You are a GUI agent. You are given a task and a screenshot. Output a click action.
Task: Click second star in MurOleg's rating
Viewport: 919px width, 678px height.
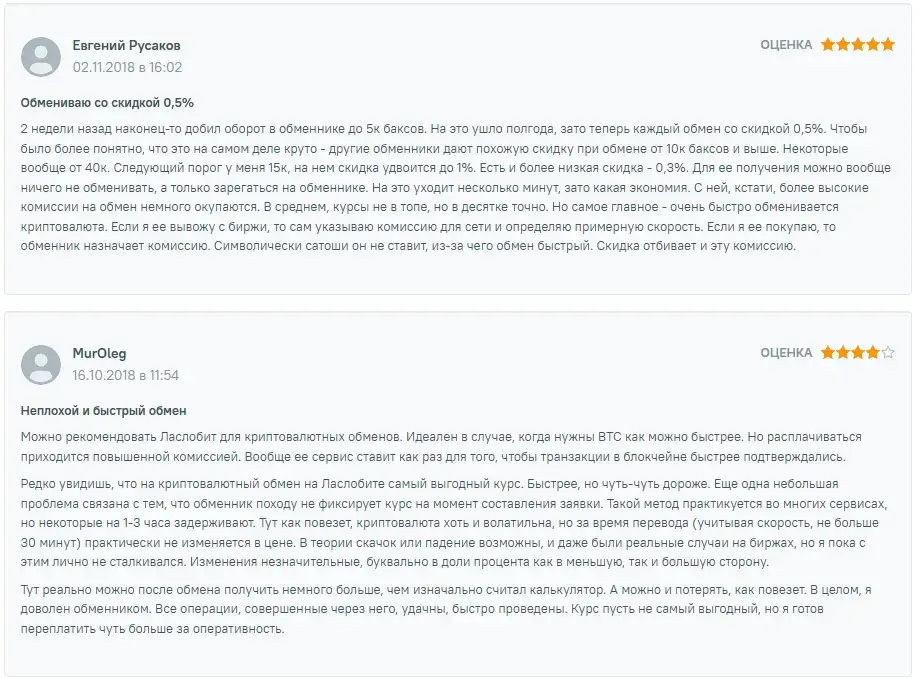tap(843, 353)
